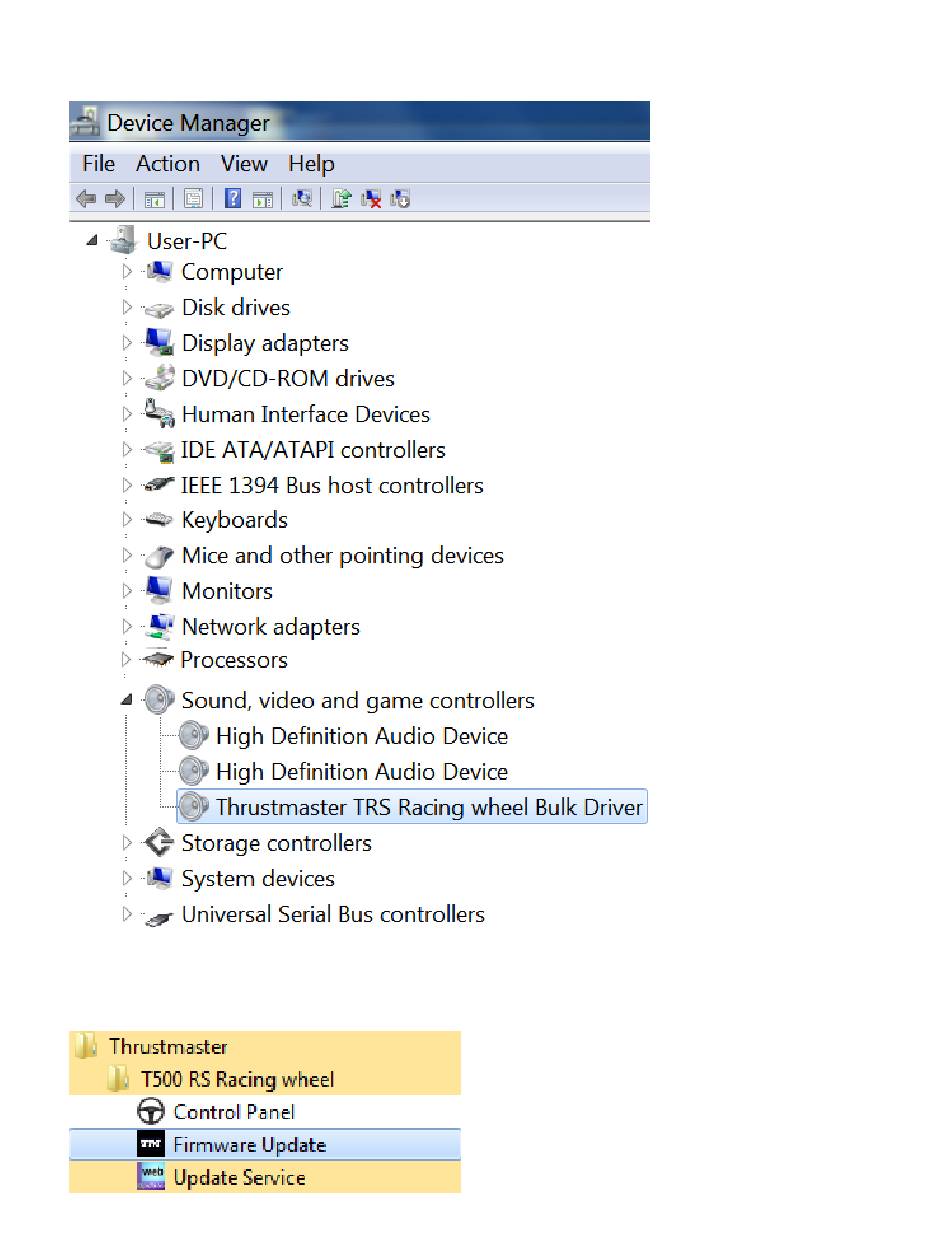Click the User-PC computer icon

[122, 240]
